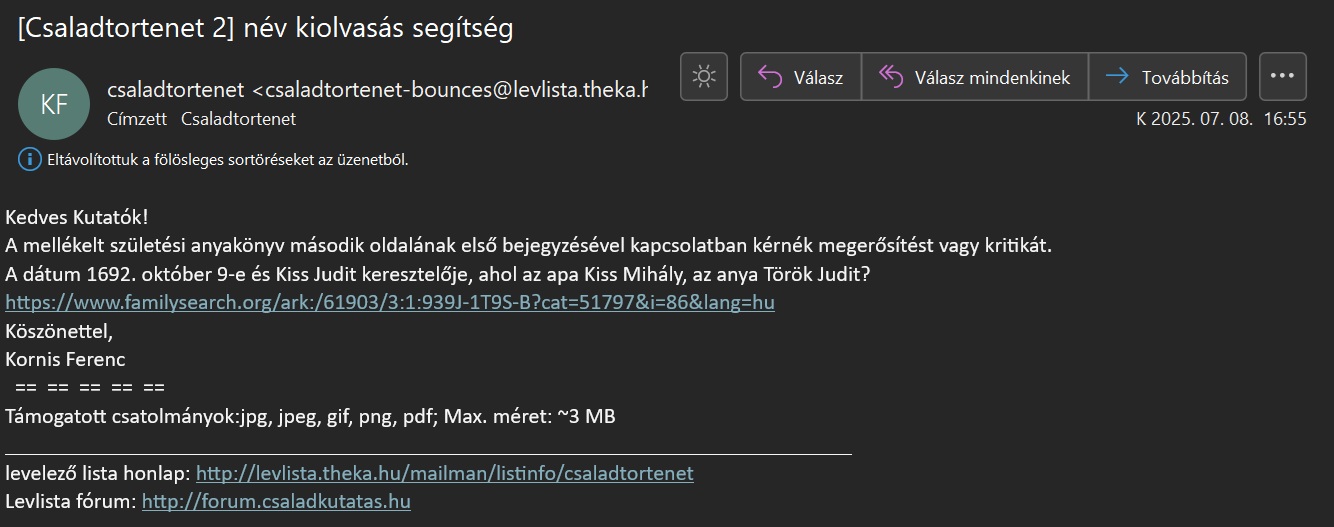Click the email subject title
Viewport: 1334px width, 527px height.
[265, 28]
